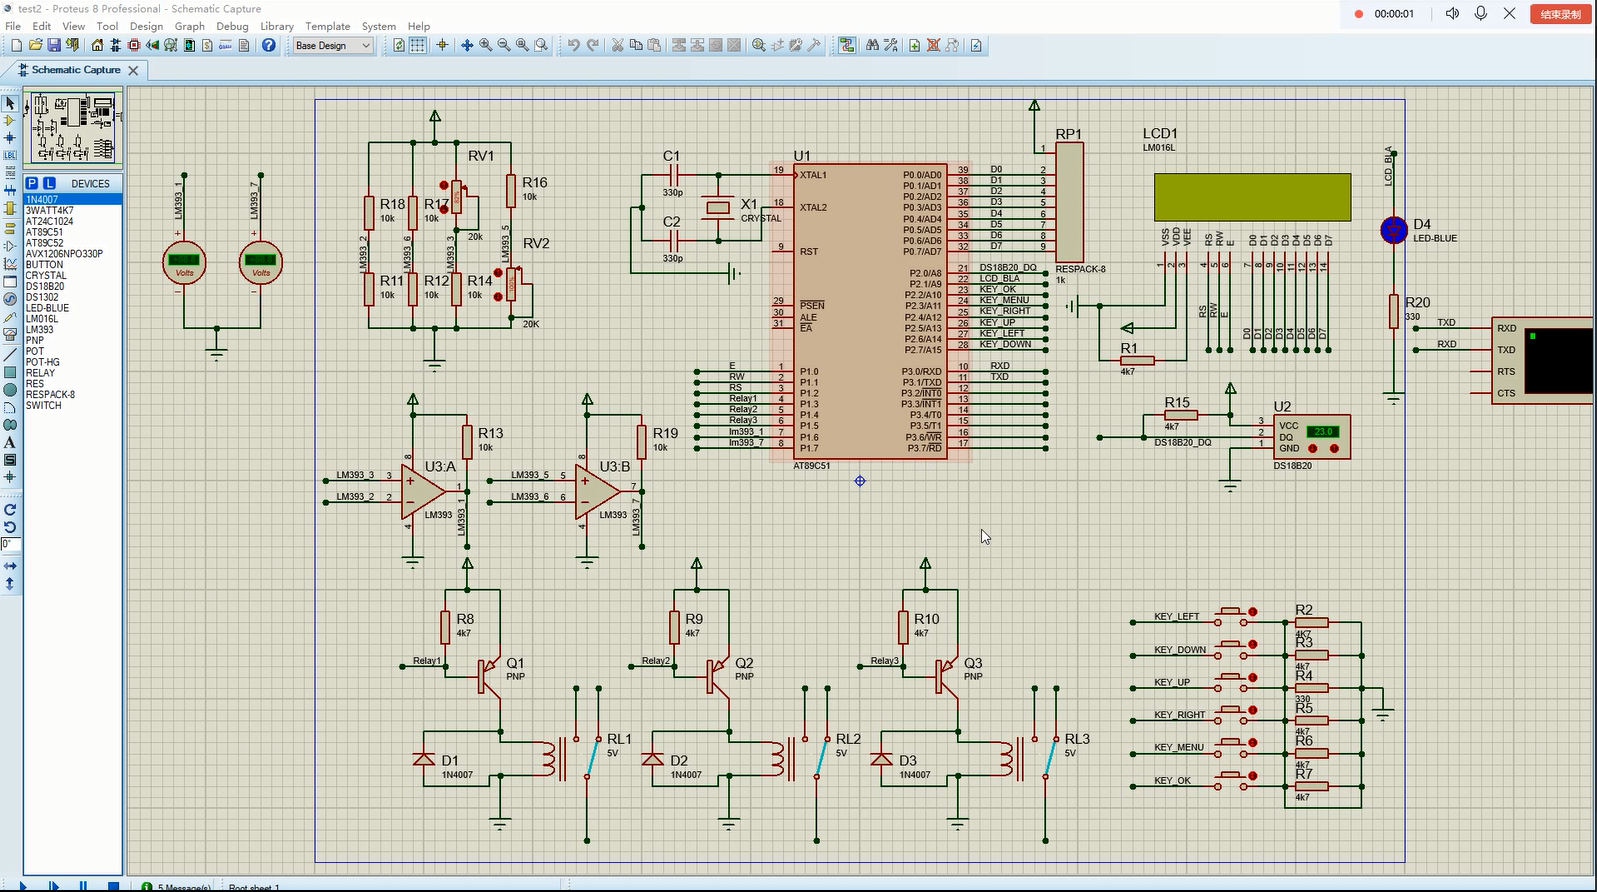Screen dimensions: 1597x892
Task: Toggle the recorder microphone icon
Action: pos(1481,14)
